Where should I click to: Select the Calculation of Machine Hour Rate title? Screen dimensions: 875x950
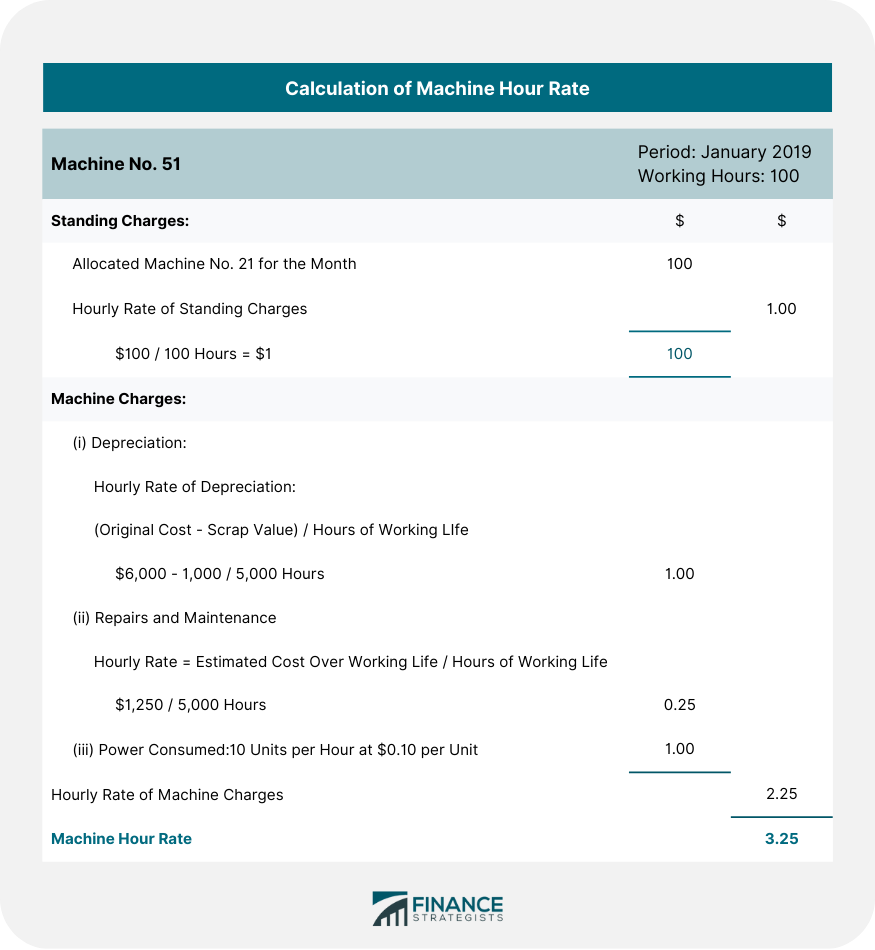coord(437,89)
